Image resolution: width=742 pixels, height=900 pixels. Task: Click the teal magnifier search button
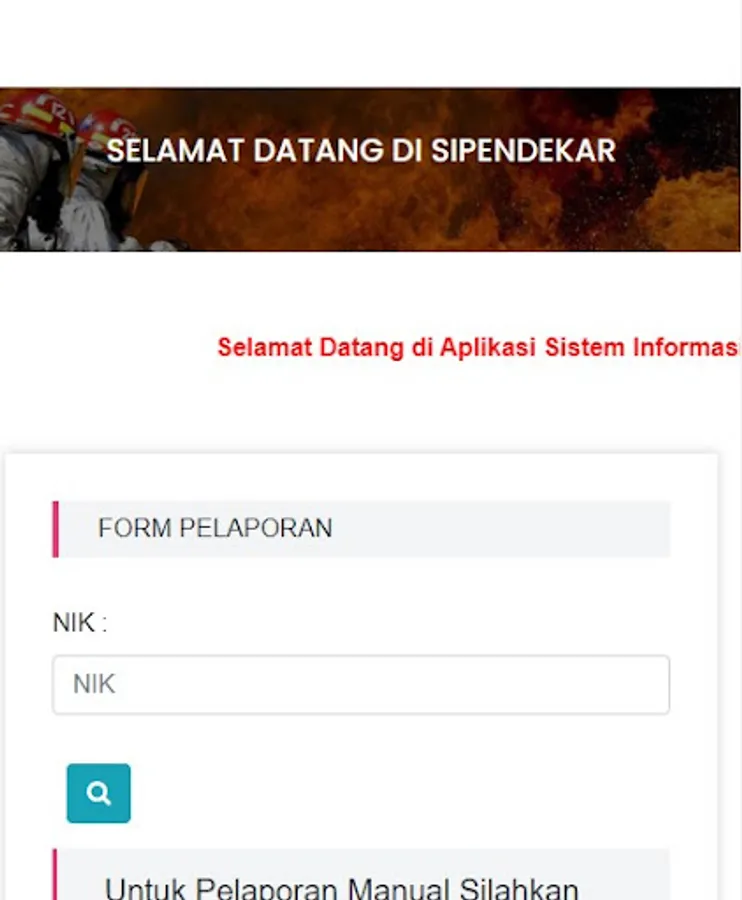click(98, 793)
